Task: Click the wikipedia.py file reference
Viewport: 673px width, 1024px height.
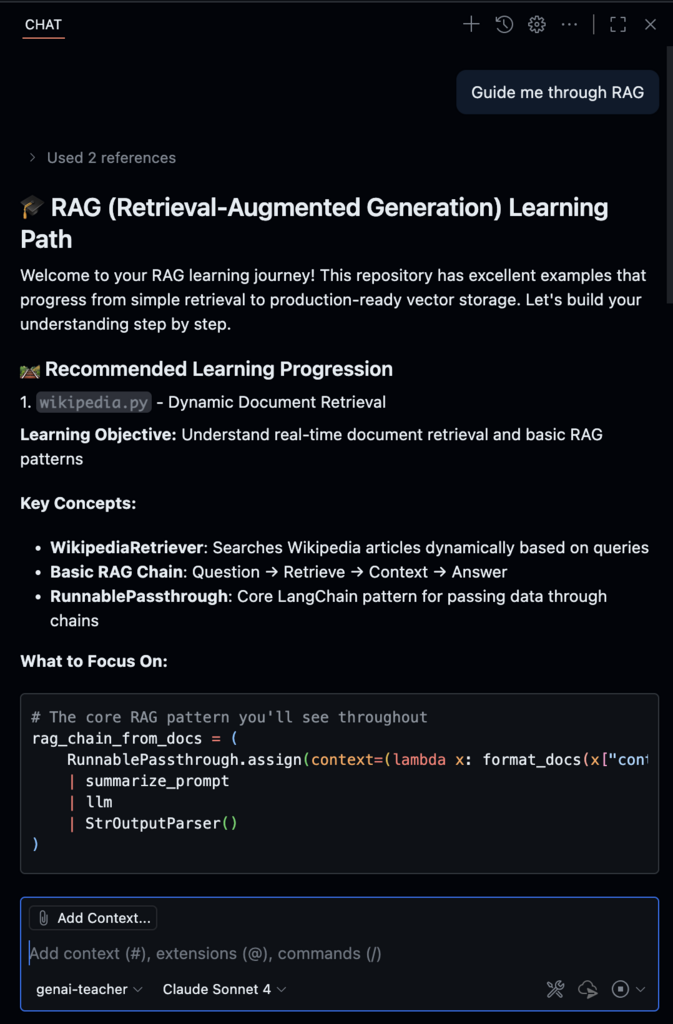Action: click(94, 402)
